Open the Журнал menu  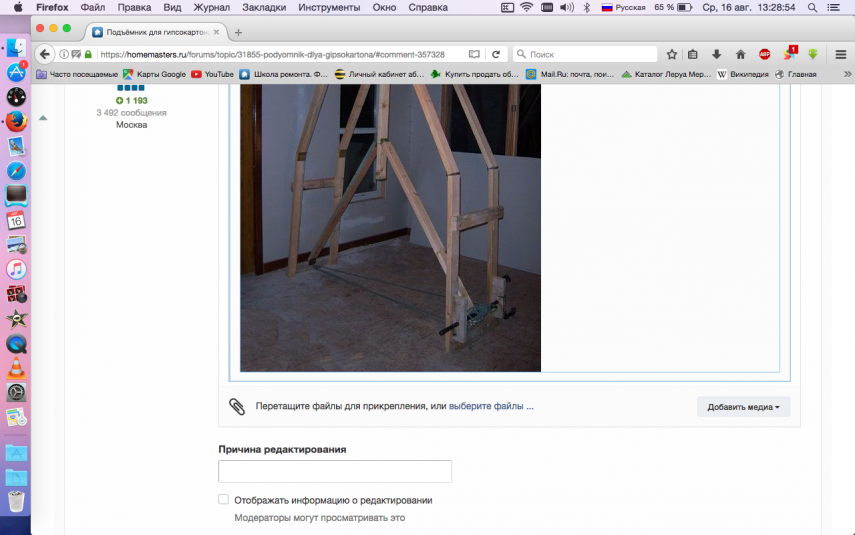(212, 8)
